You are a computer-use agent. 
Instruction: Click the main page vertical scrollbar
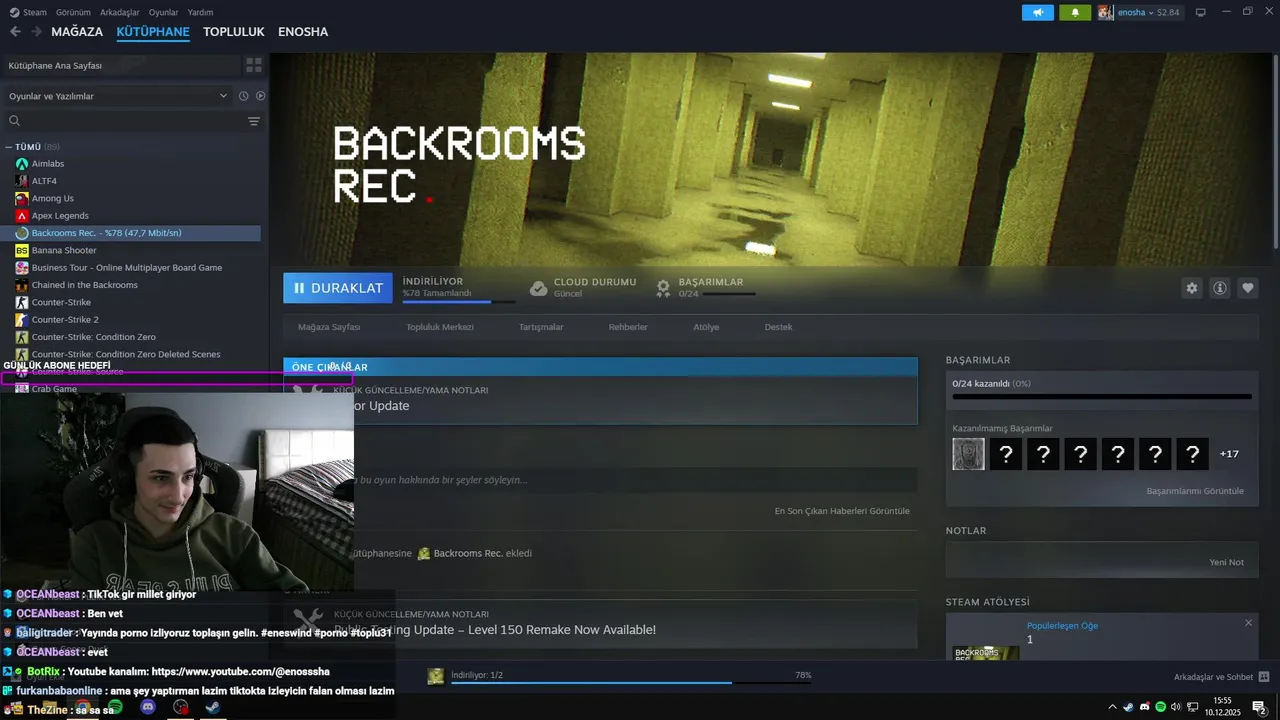point(1275,150)
